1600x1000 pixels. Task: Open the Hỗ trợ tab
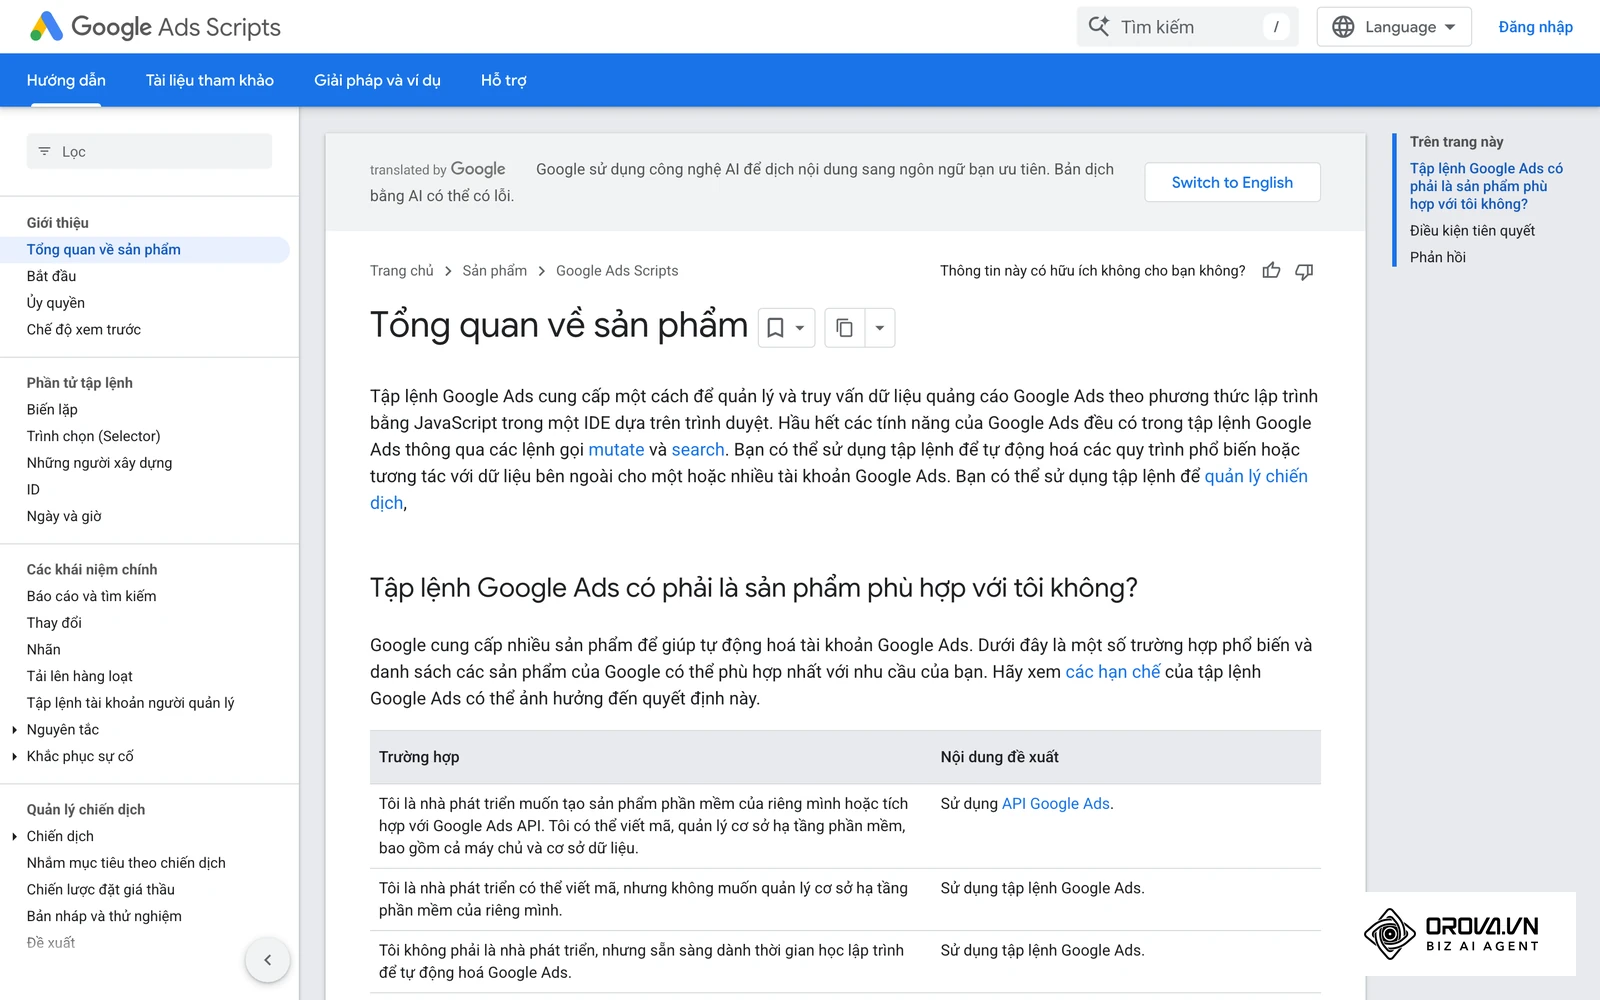coord(504,80)
